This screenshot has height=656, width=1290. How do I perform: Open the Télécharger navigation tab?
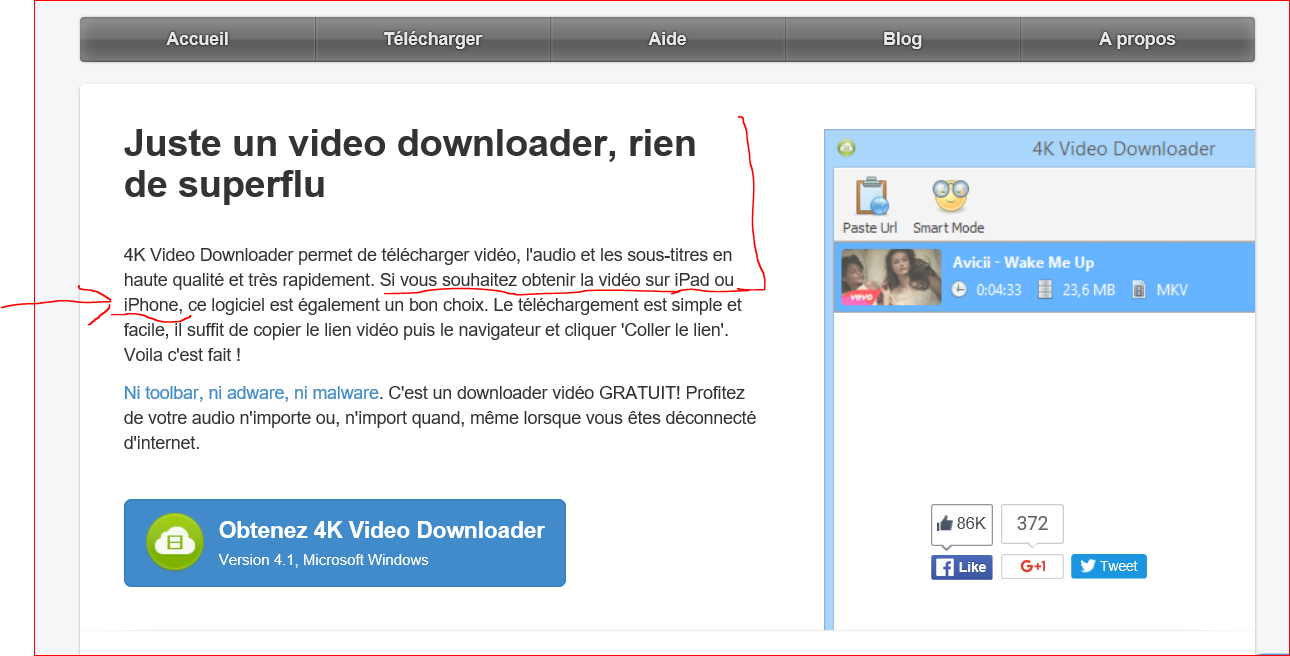[433, 39]
